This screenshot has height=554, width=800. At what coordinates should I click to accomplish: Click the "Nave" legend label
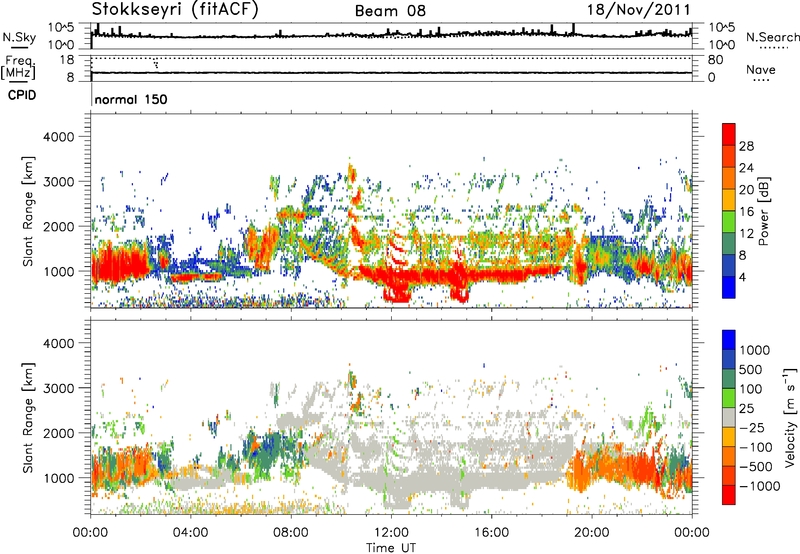[761, 69]
